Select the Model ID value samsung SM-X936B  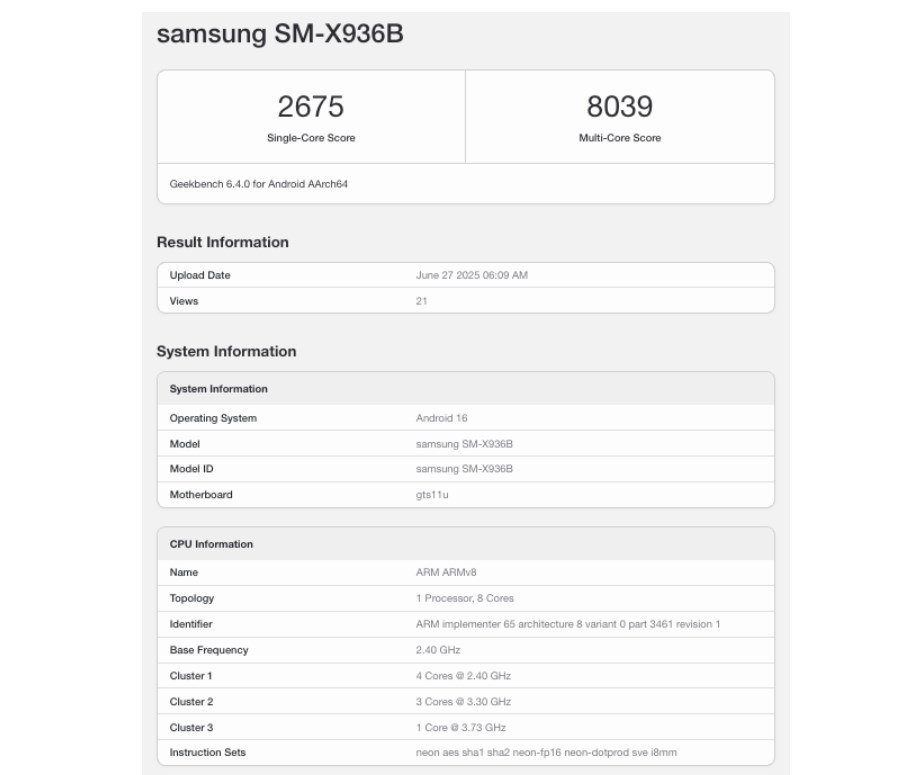(464, 469)
